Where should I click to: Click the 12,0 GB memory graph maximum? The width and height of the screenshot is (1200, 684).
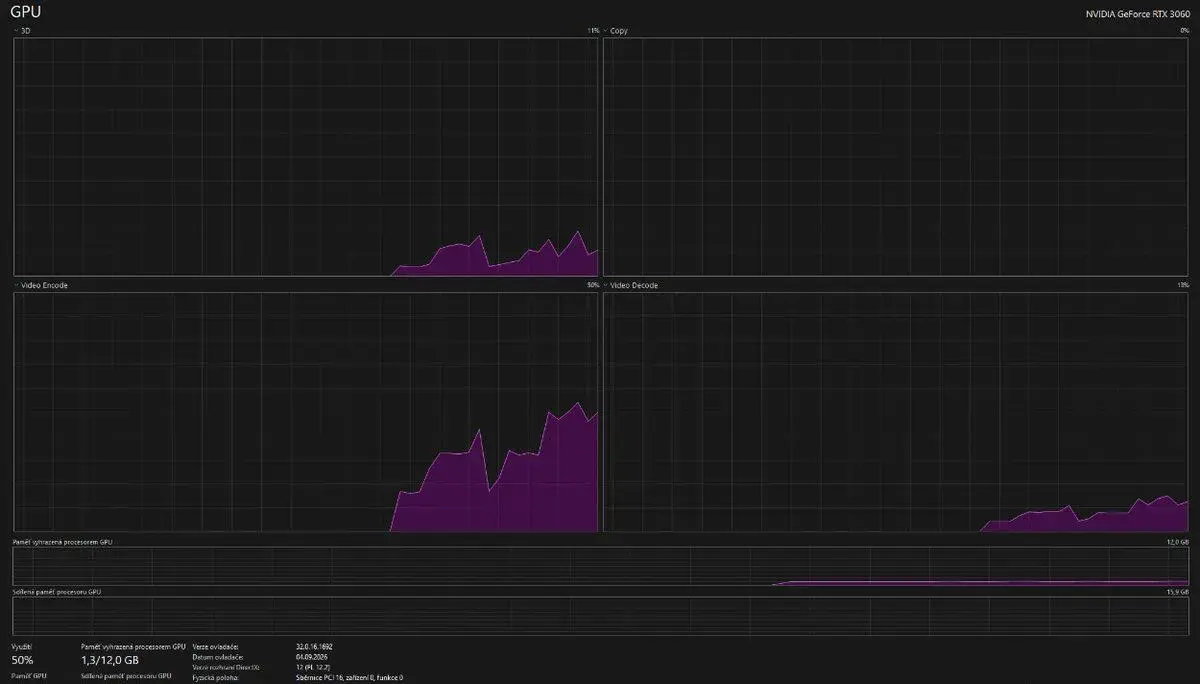1178,541
